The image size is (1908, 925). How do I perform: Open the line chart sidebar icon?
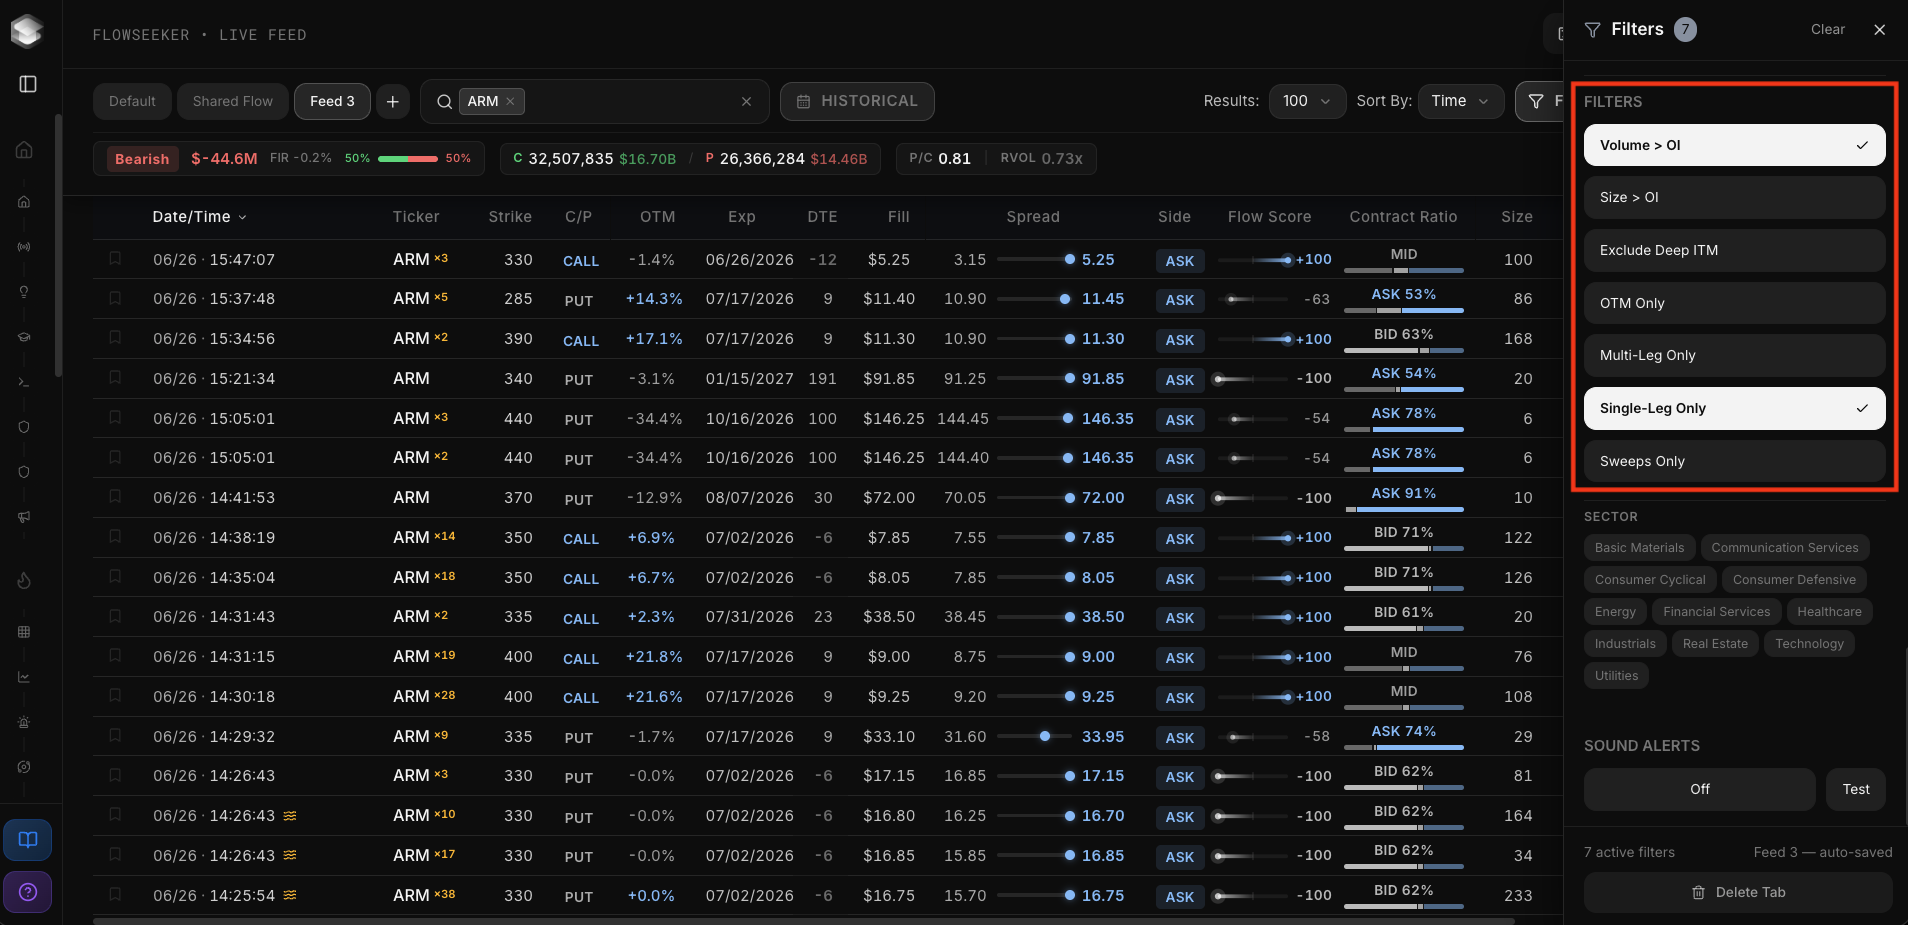pos(24,677)
